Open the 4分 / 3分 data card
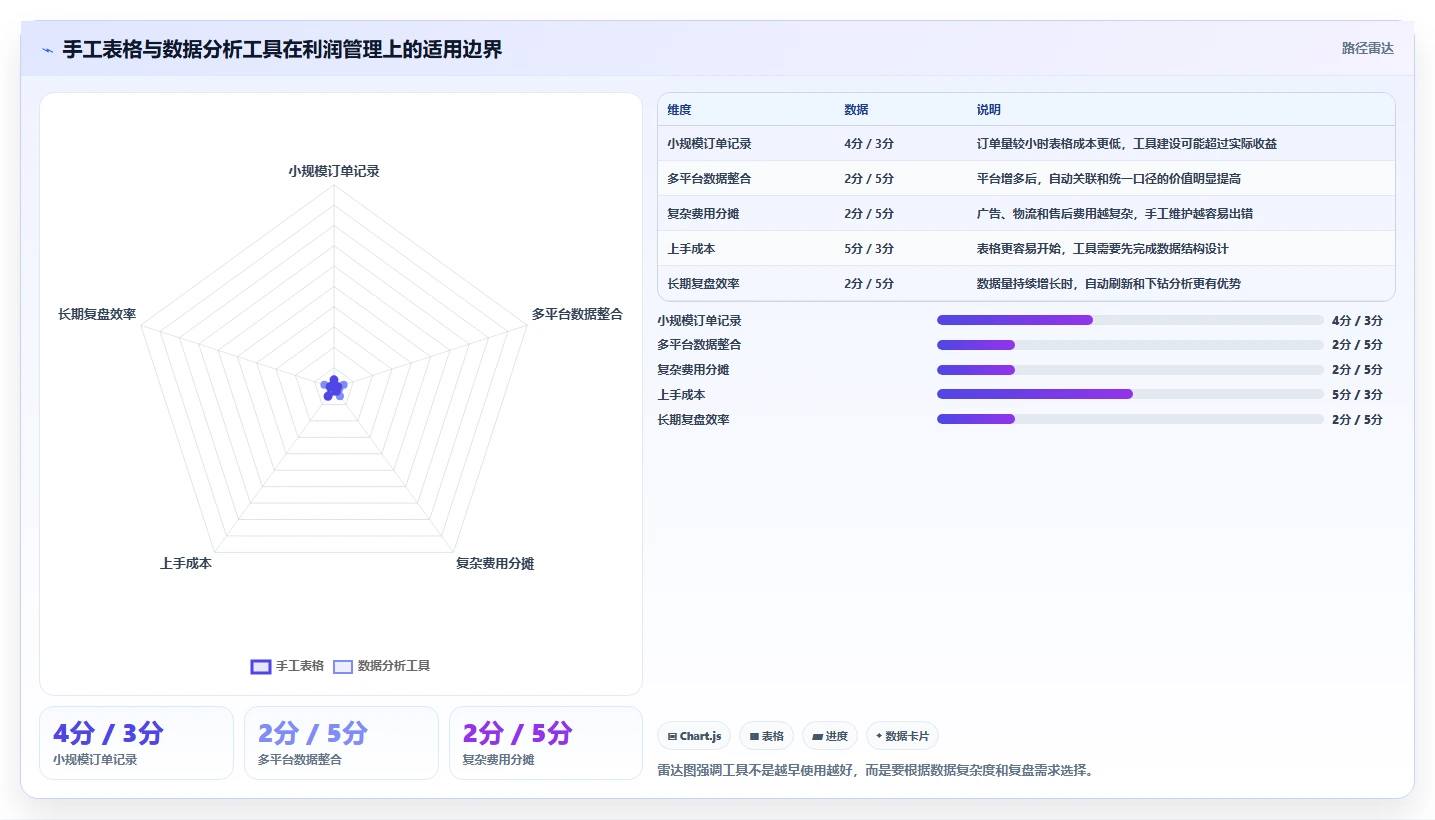This screenshot has width=1435, height=820. (136, 743)
